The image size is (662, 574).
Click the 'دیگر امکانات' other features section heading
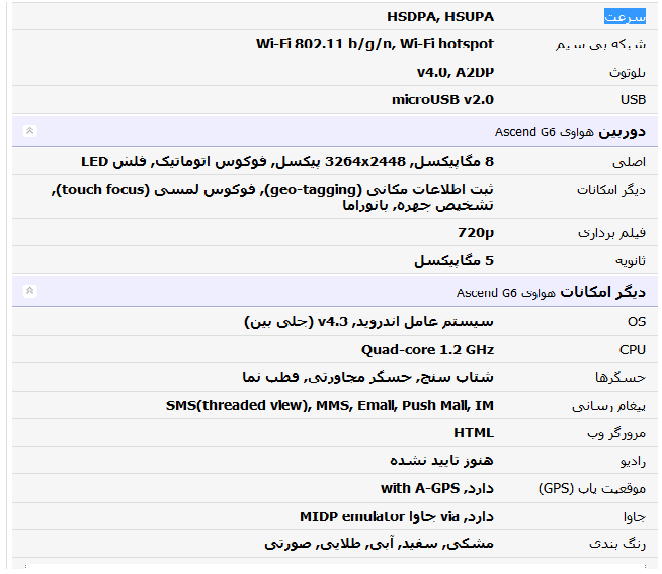pos(603,292)
